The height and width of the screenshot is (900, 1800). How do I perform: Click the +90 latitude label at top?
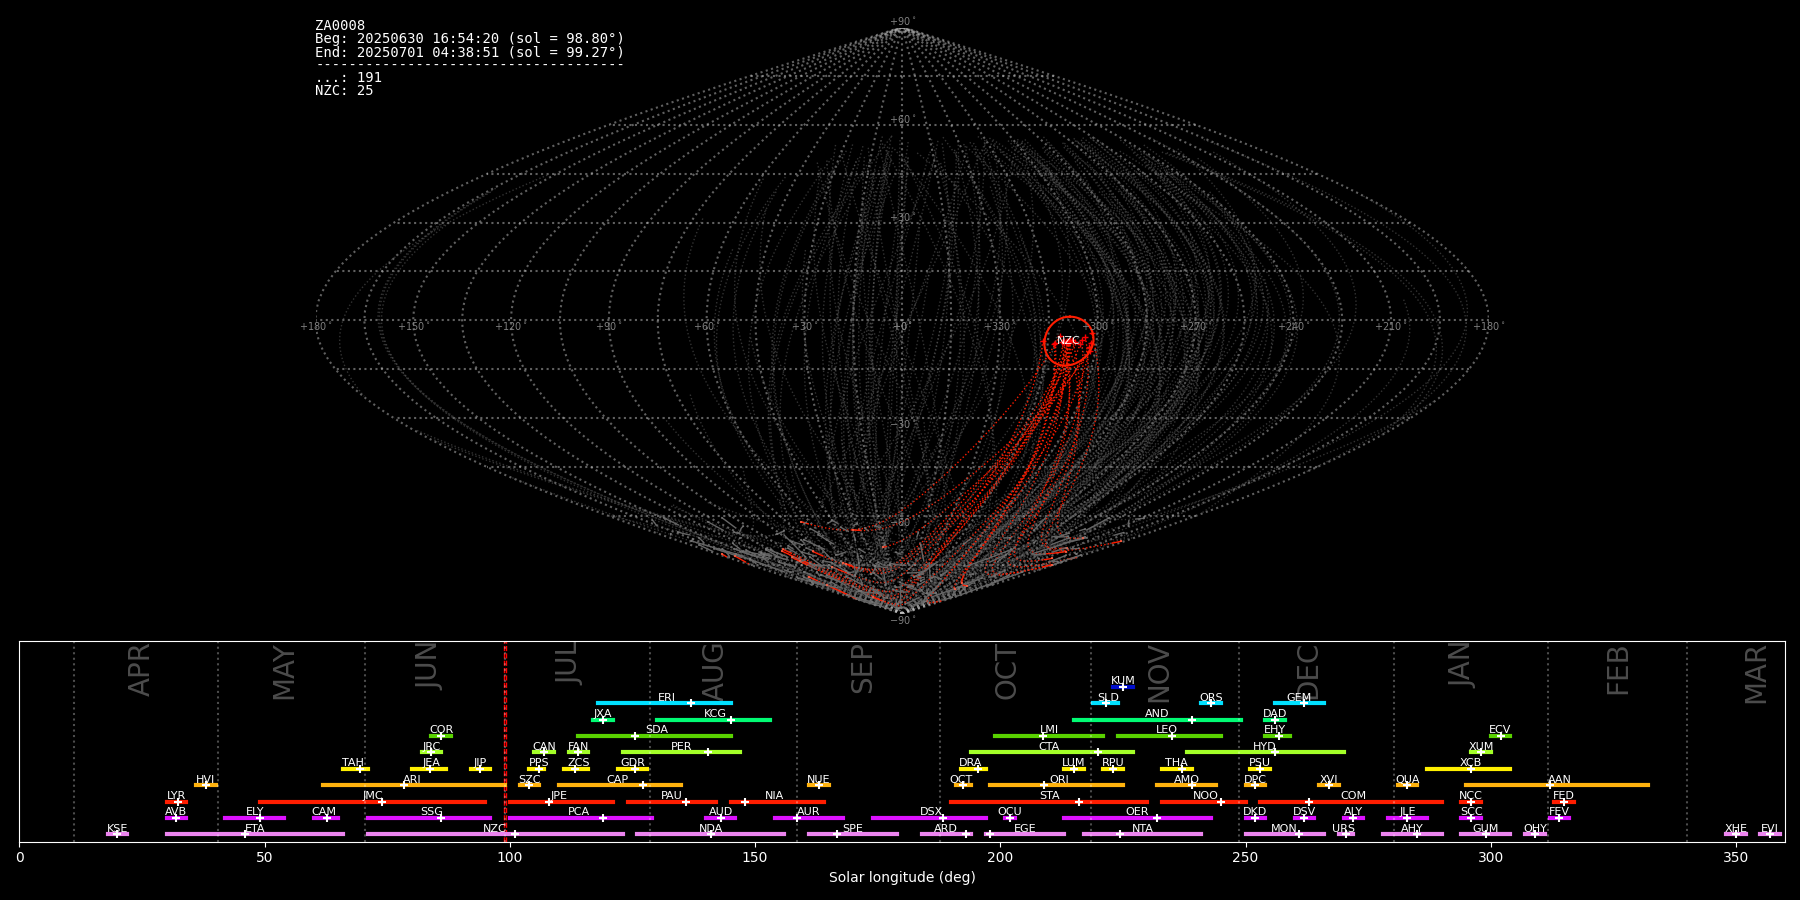point(901,21)
